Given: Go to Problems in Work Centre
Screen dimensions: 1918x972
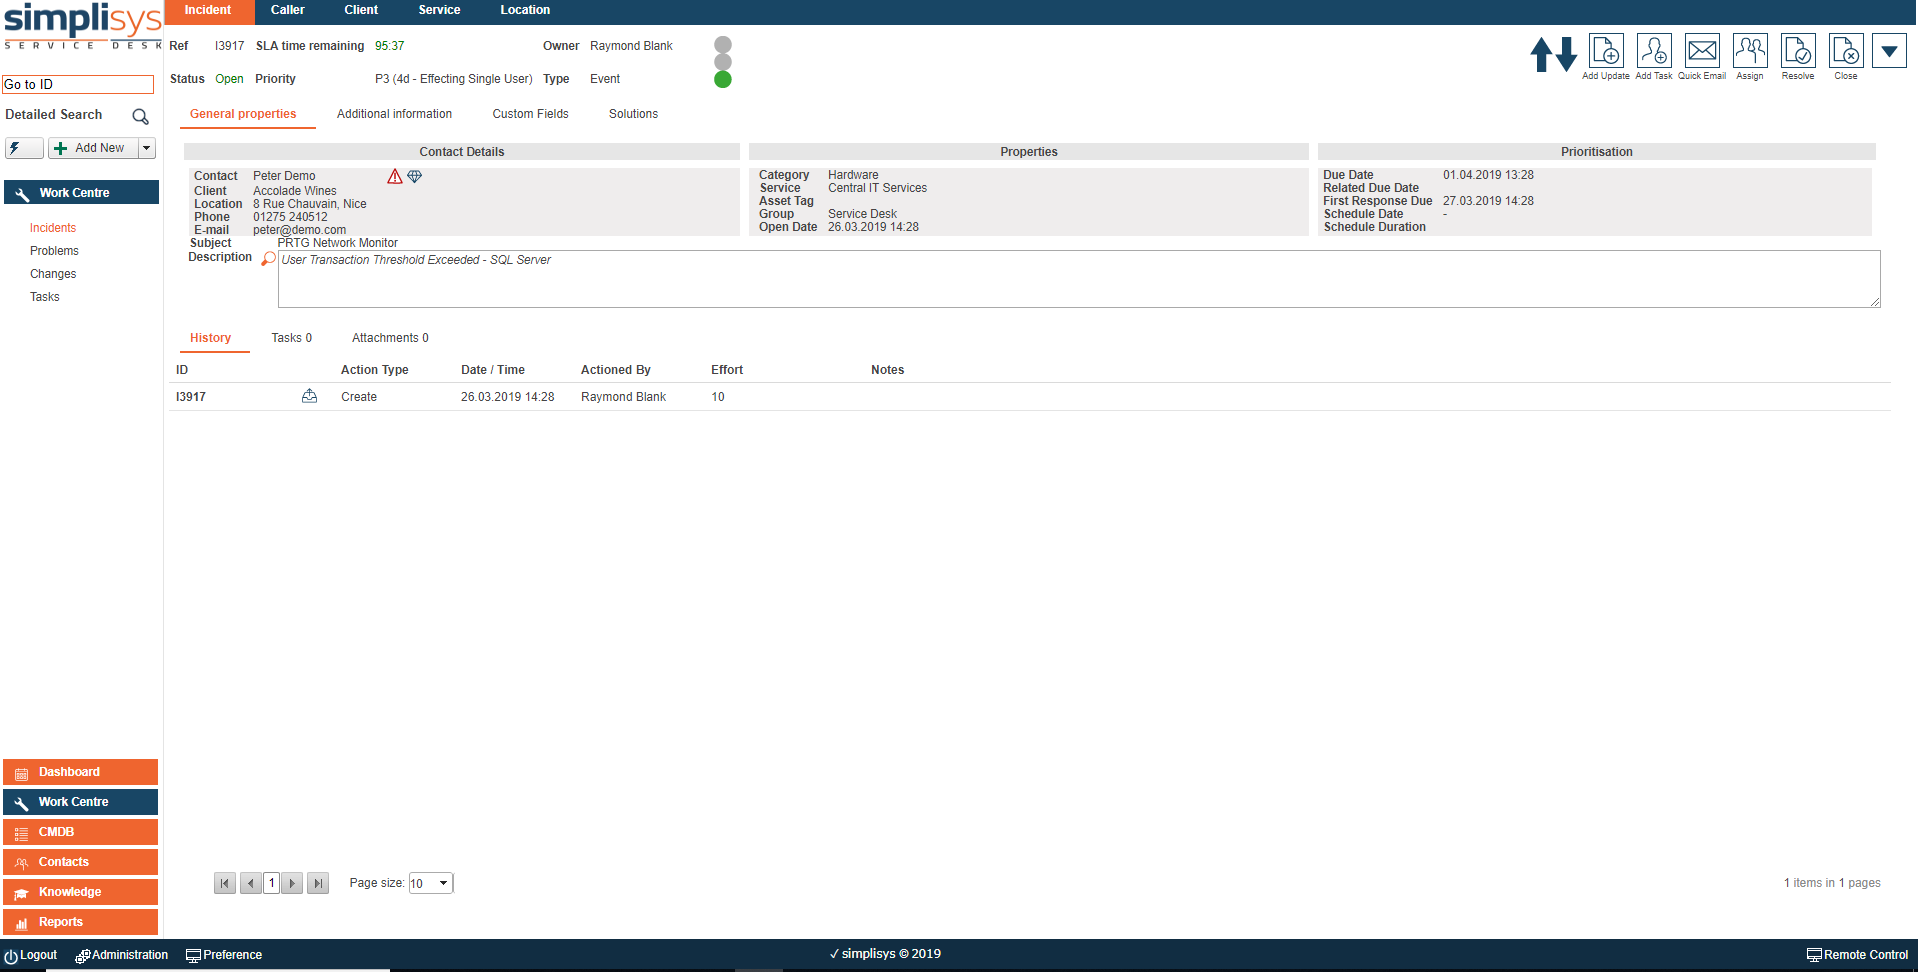Looking at the screenshot, I should (x=54, y=251).
